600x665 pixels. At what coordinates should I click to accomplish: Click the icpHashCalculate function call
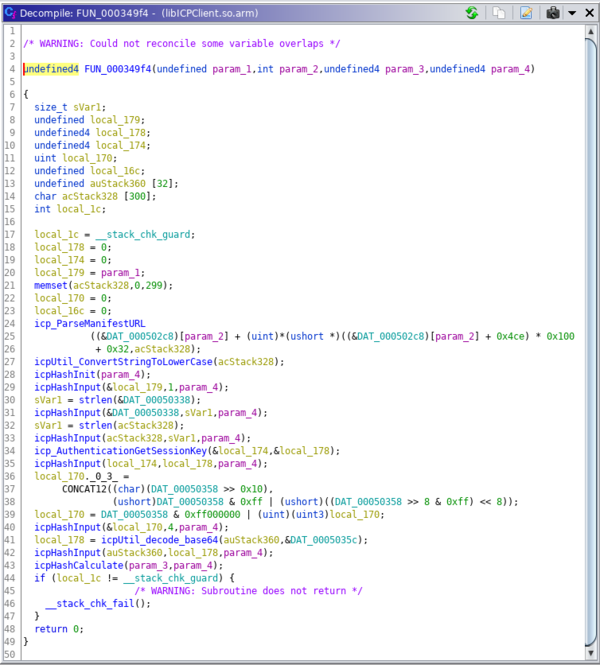click(78, 565)
